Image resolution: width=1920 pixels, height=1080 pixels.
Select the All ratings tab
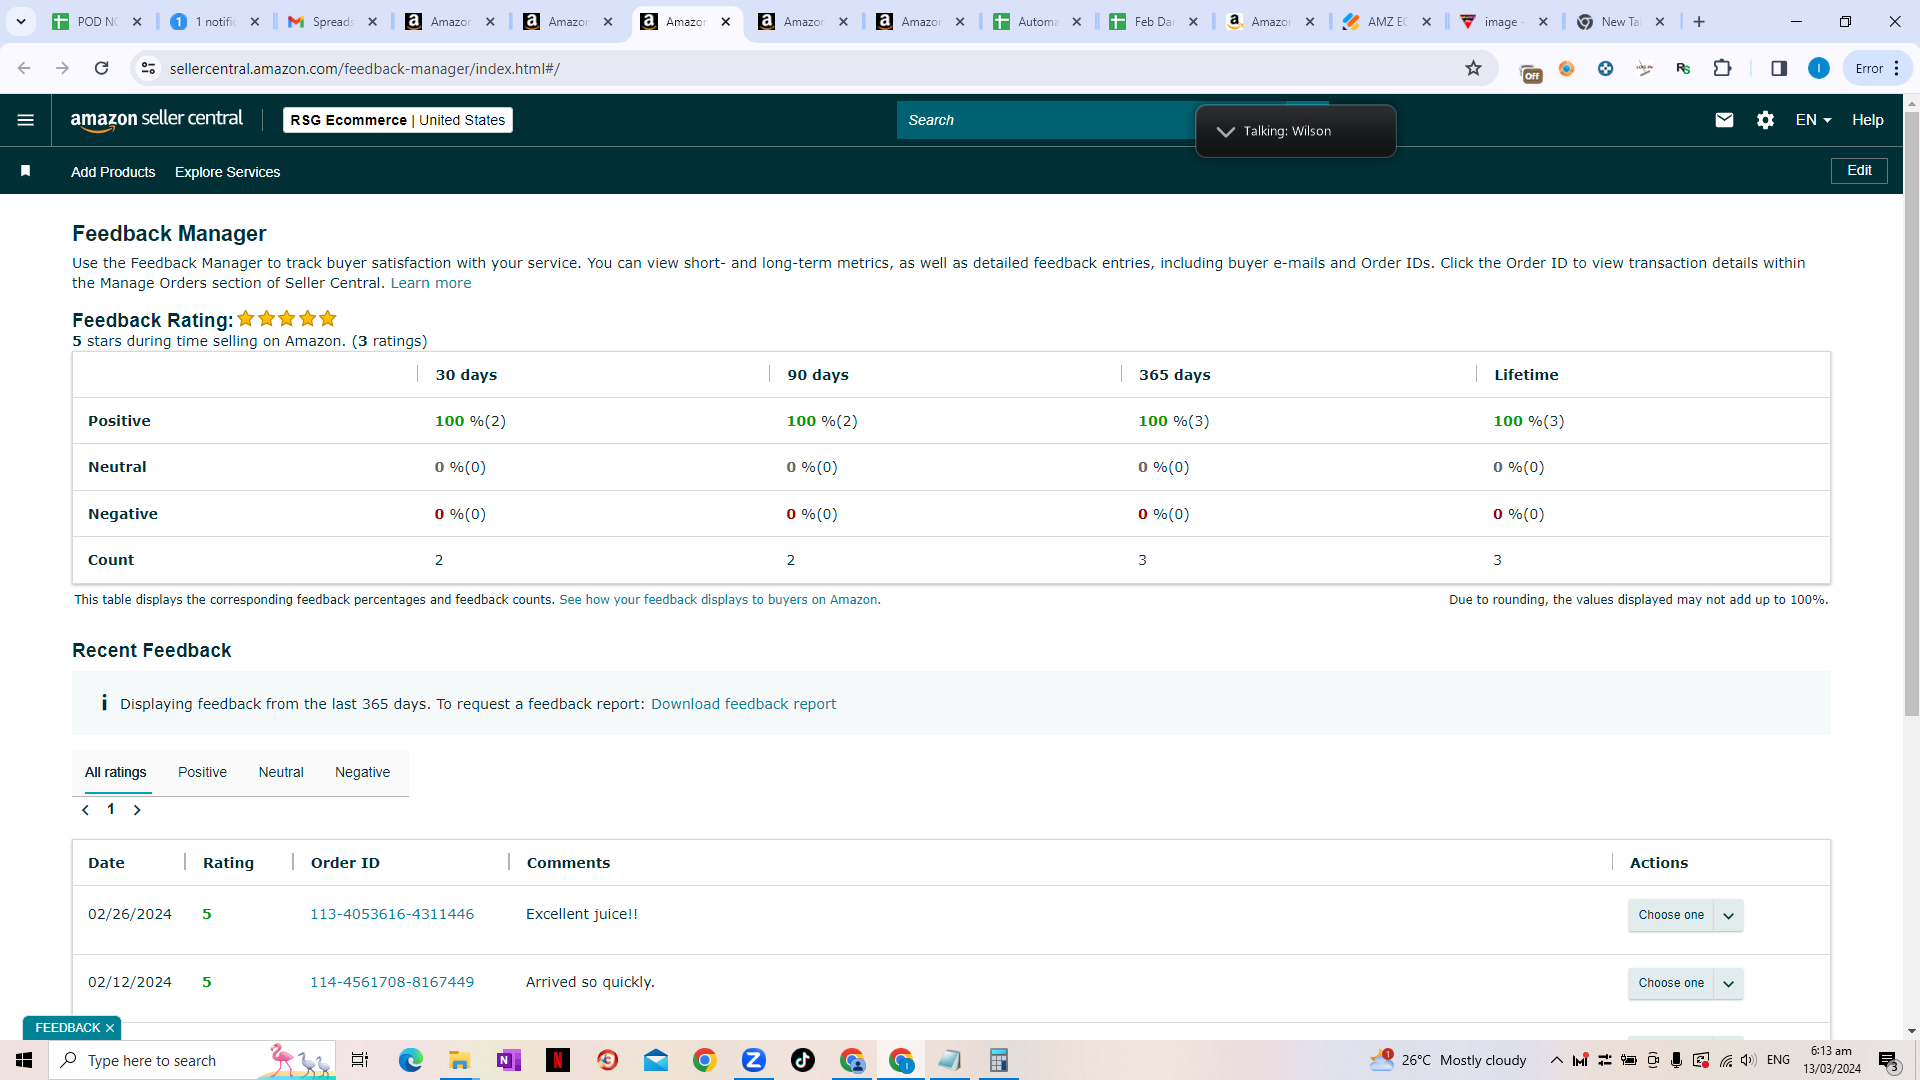coord(115,772)
